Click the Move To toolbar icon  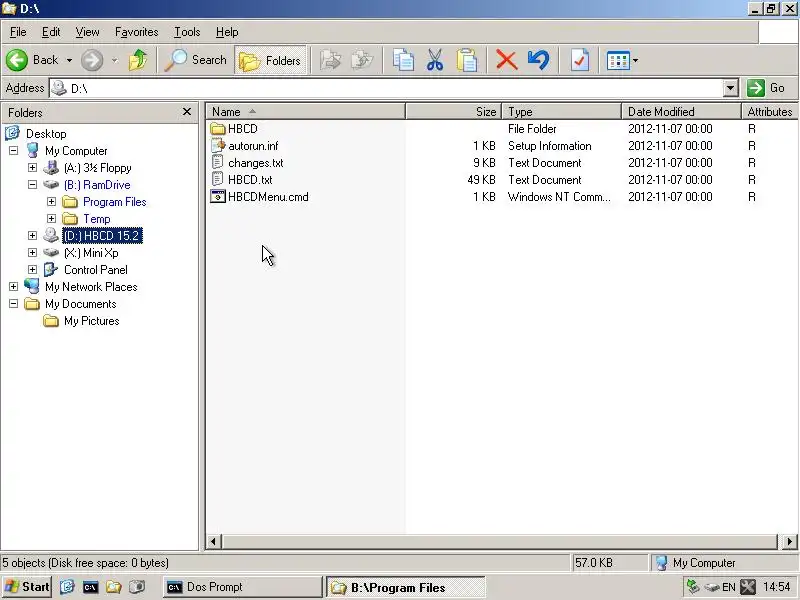tap(331, 60)
